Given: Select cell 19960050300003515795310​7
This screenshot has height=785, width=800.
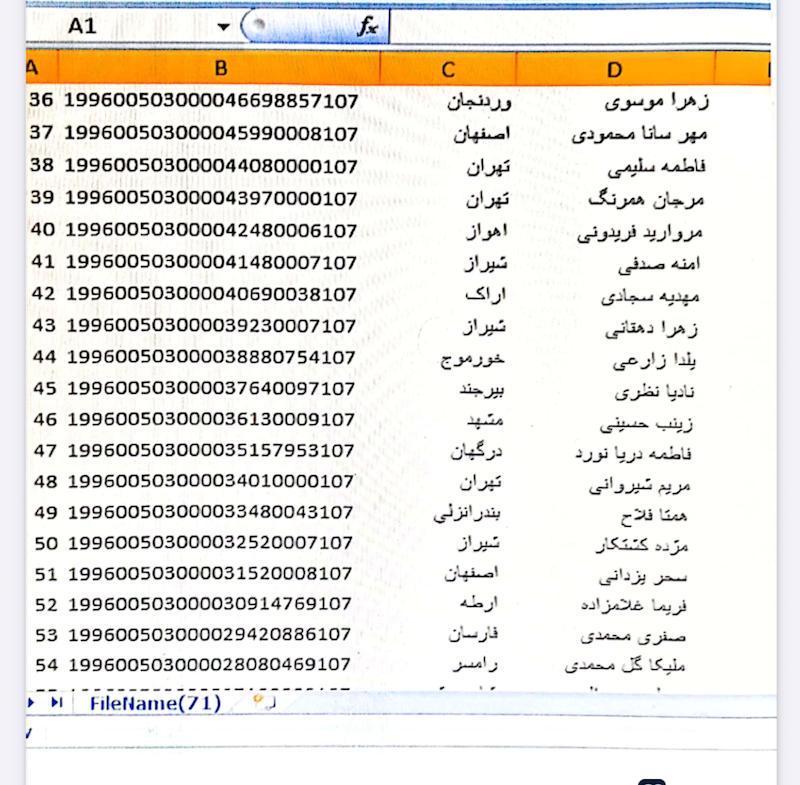Looking at the screenshot, I should click(x=211, y=451).
